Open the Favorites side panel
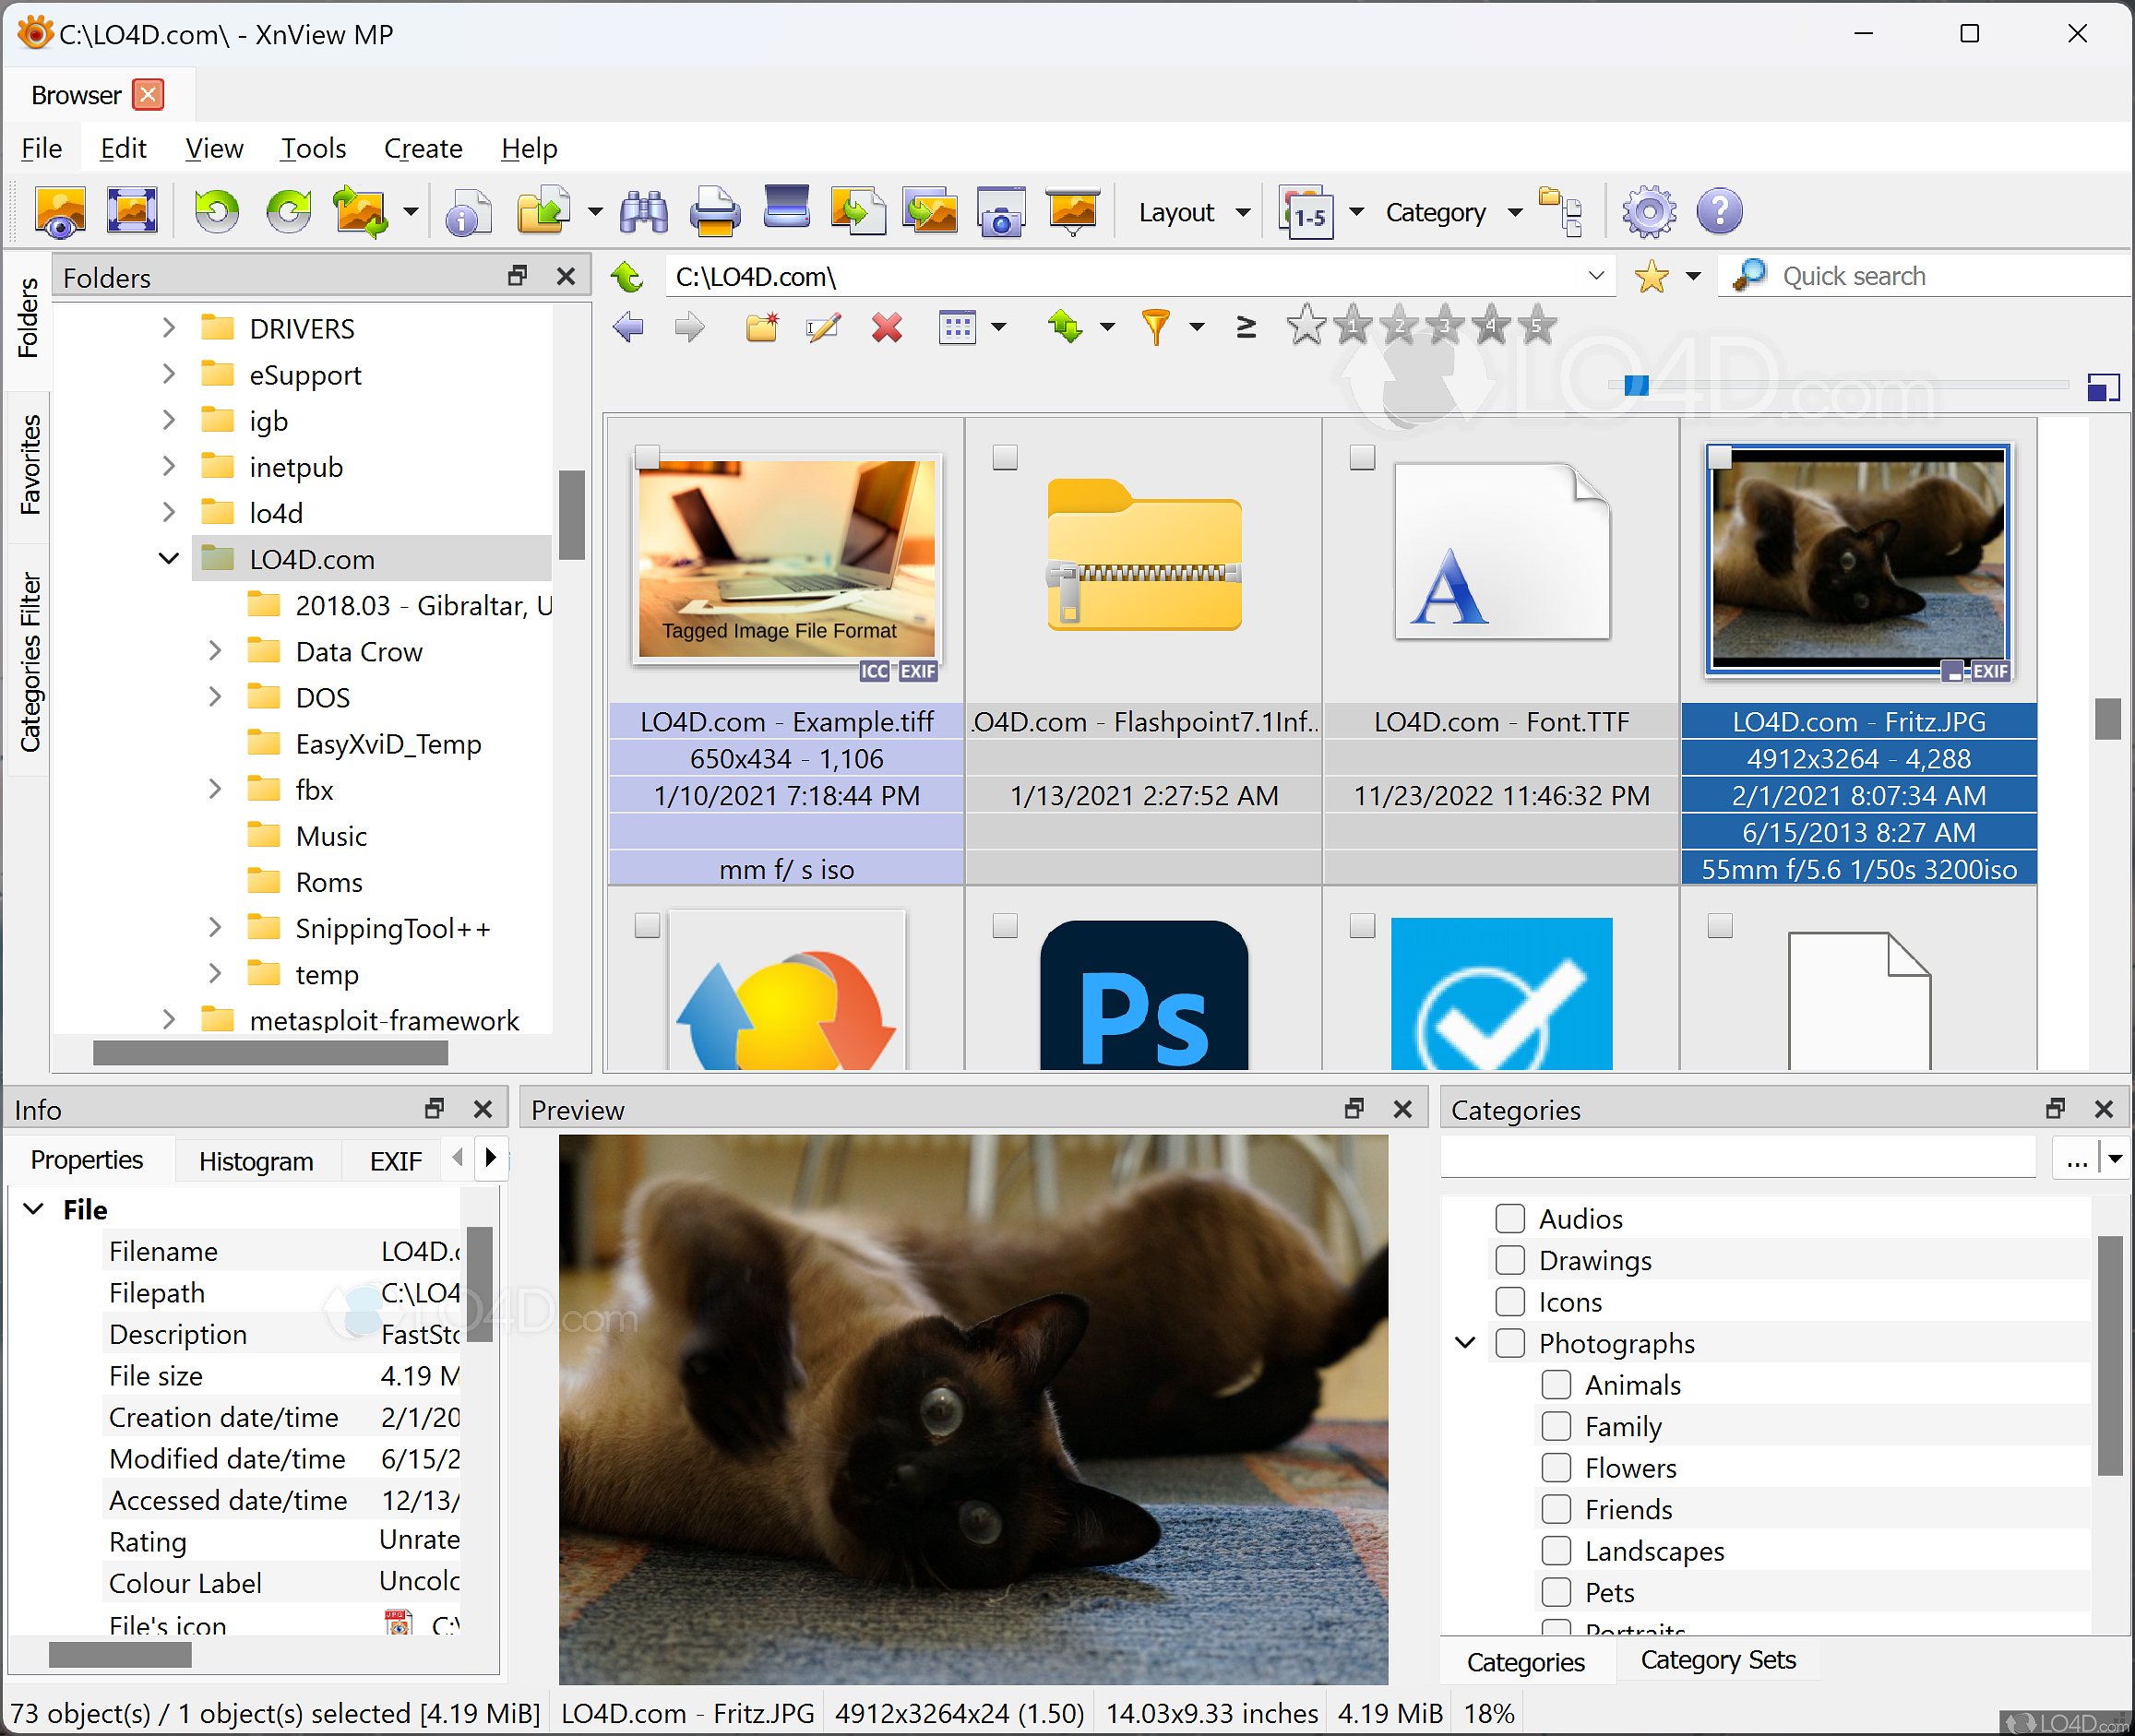Viewport: 2135px width, 1736px height. 29,464
